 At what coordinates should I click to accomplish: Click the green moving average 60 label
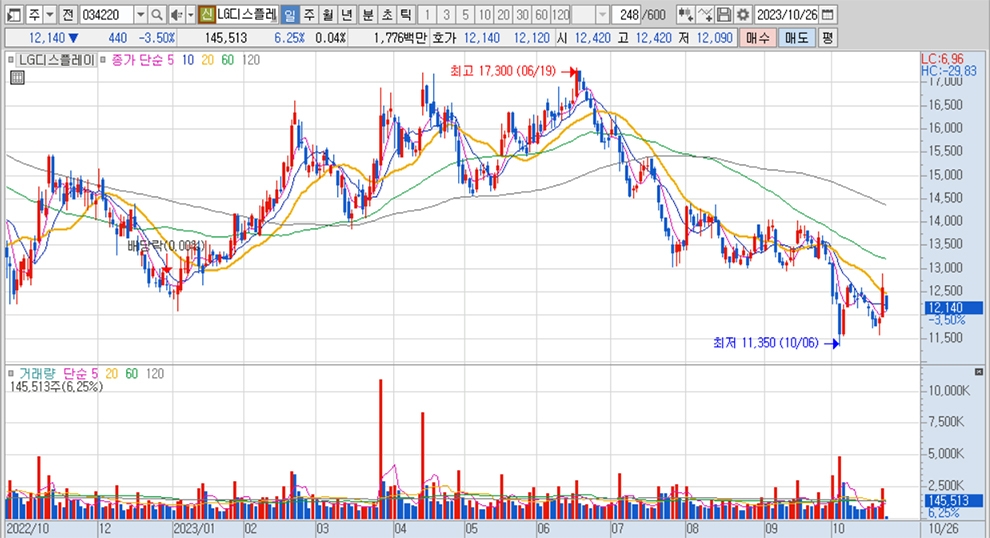(x=228, y=60)
